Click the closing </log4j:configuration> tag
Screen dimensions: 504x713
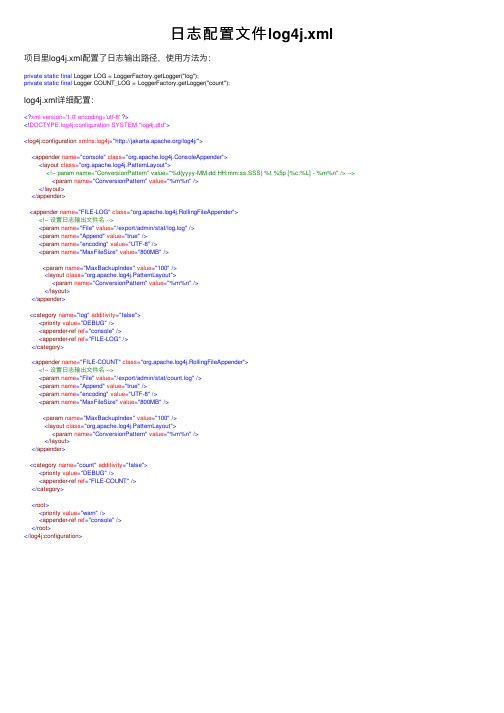[53, 537]
